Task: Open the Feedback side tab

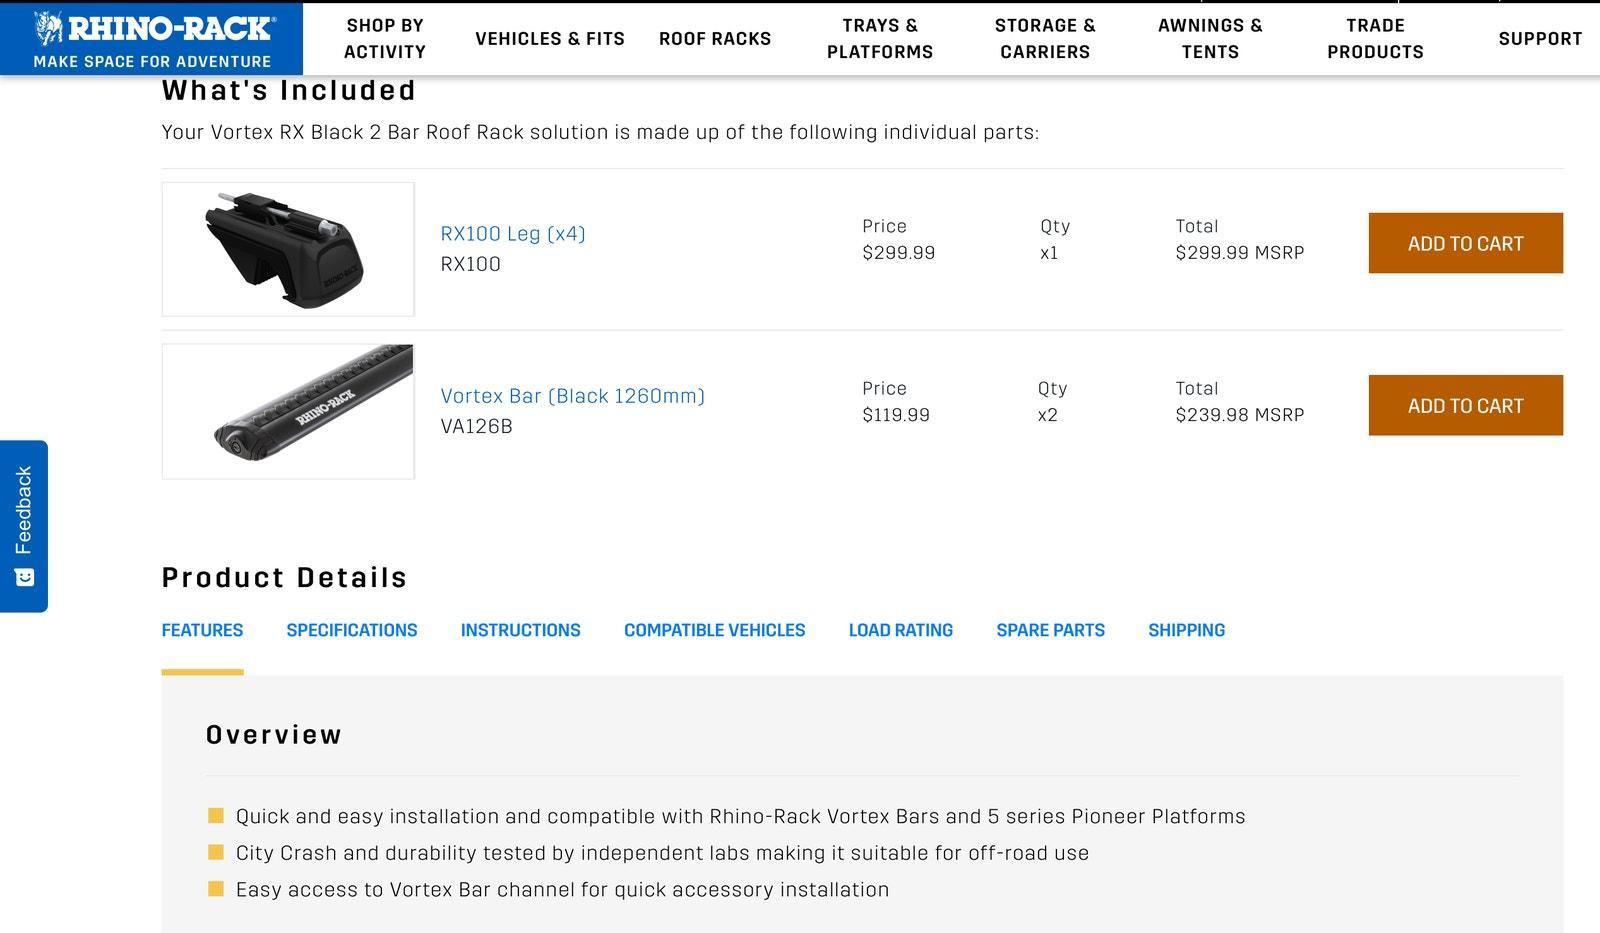Action: coord(24,510)
